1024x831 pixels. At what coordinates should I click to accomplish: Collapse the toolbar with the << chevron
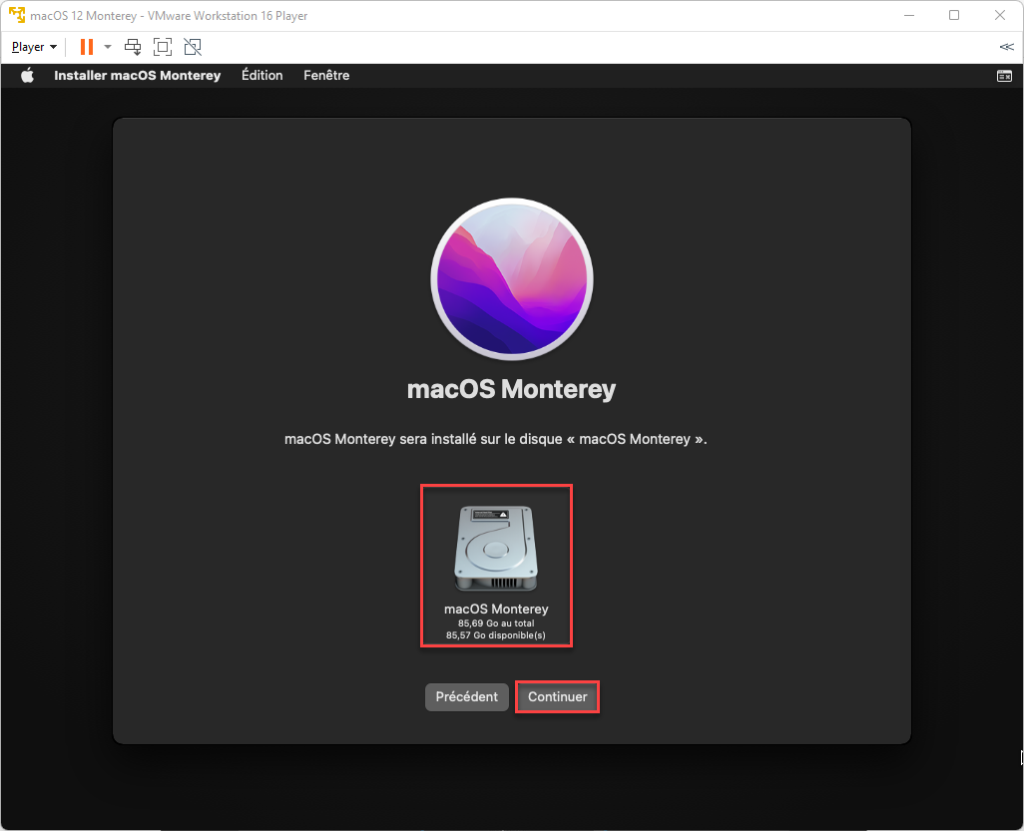click(1006, 46)
